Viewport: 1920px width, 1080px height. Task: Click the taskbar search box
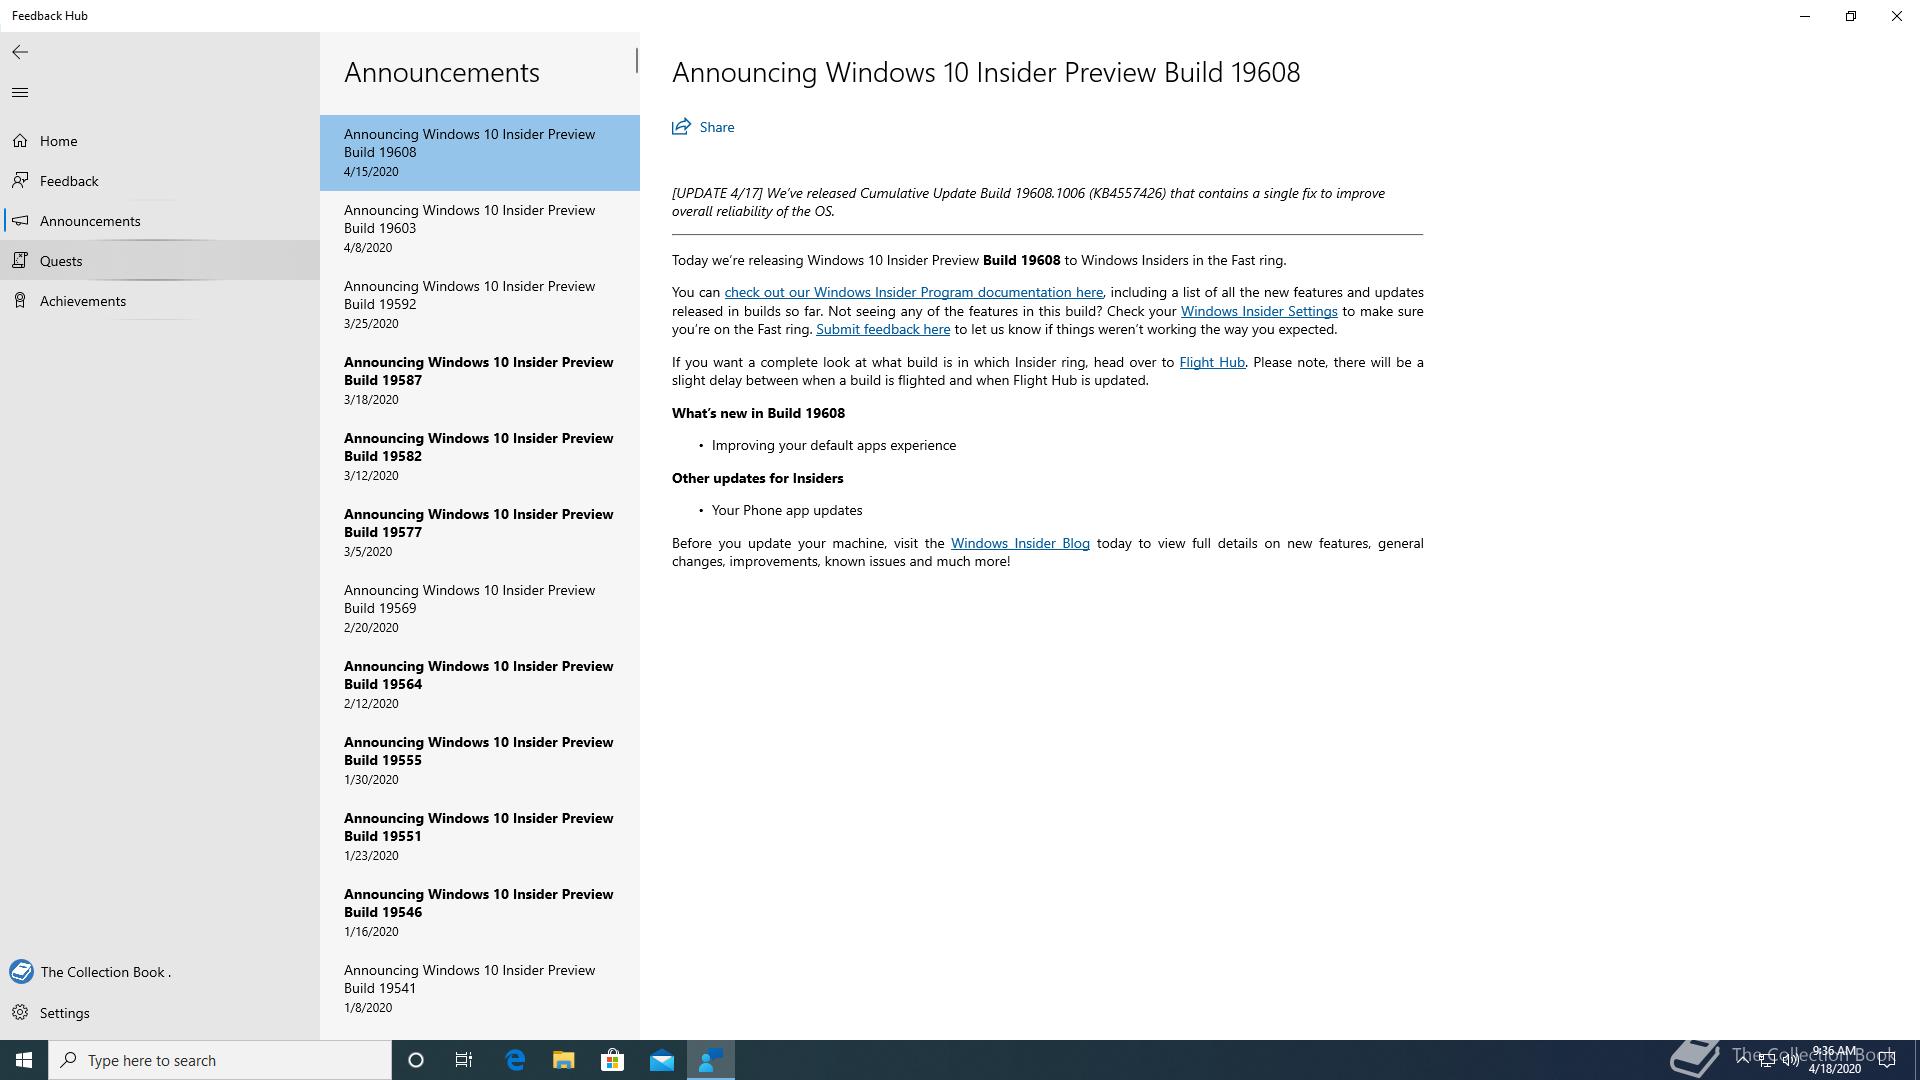[x=220, y=1060]
